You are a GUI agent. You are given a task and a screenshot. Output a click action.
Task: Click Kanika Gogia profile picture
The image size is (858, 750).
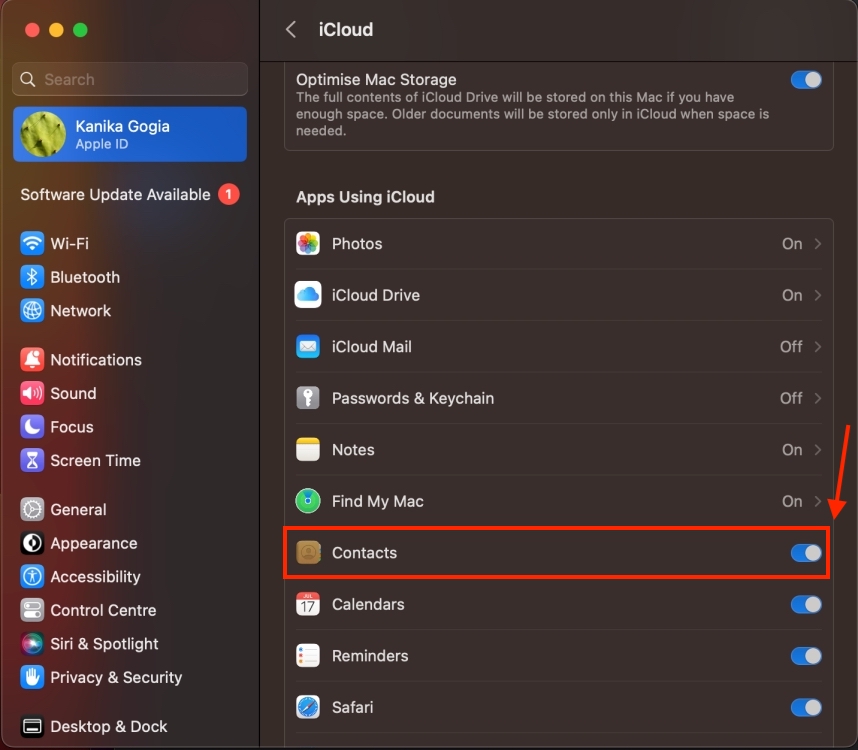point(43,134)
